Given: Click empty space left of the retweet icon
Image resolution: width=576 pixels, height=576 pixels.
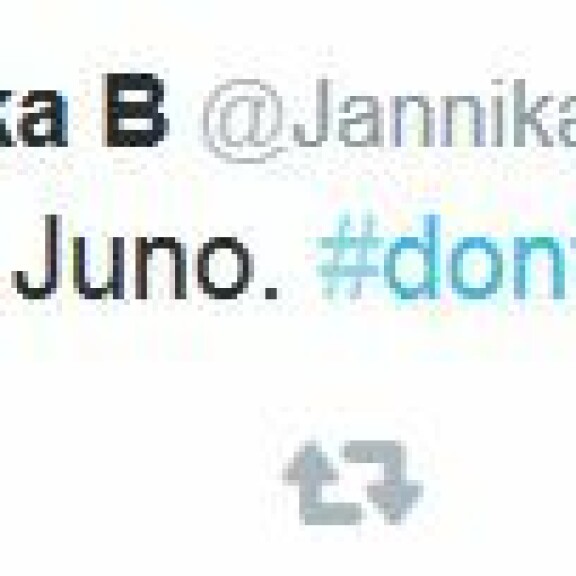Looking at the screenshot, I should click(x=147, y=482).
